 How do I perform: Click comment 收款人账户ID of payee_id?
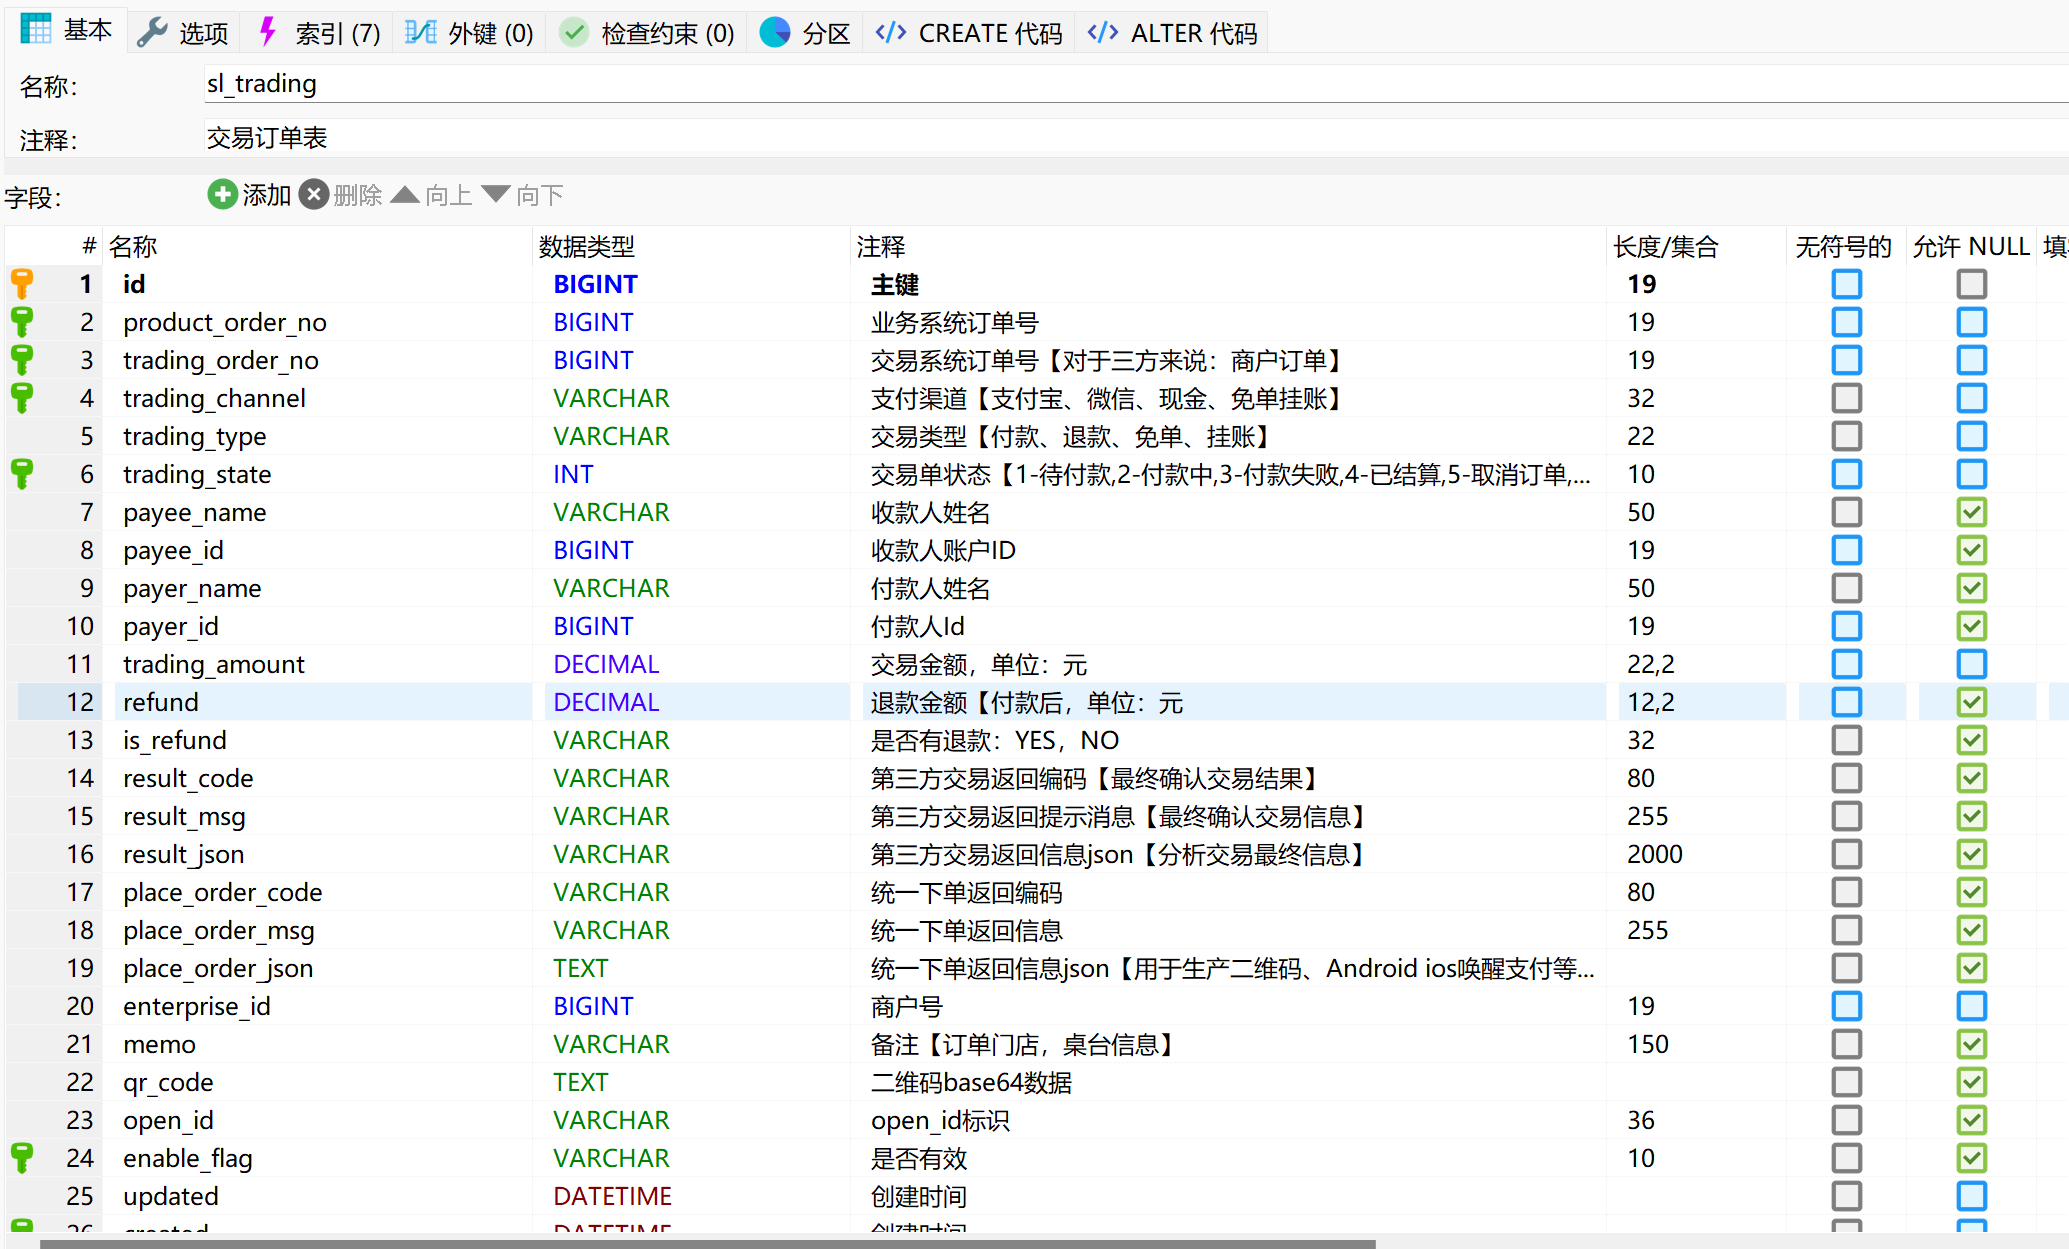point(942,550)
